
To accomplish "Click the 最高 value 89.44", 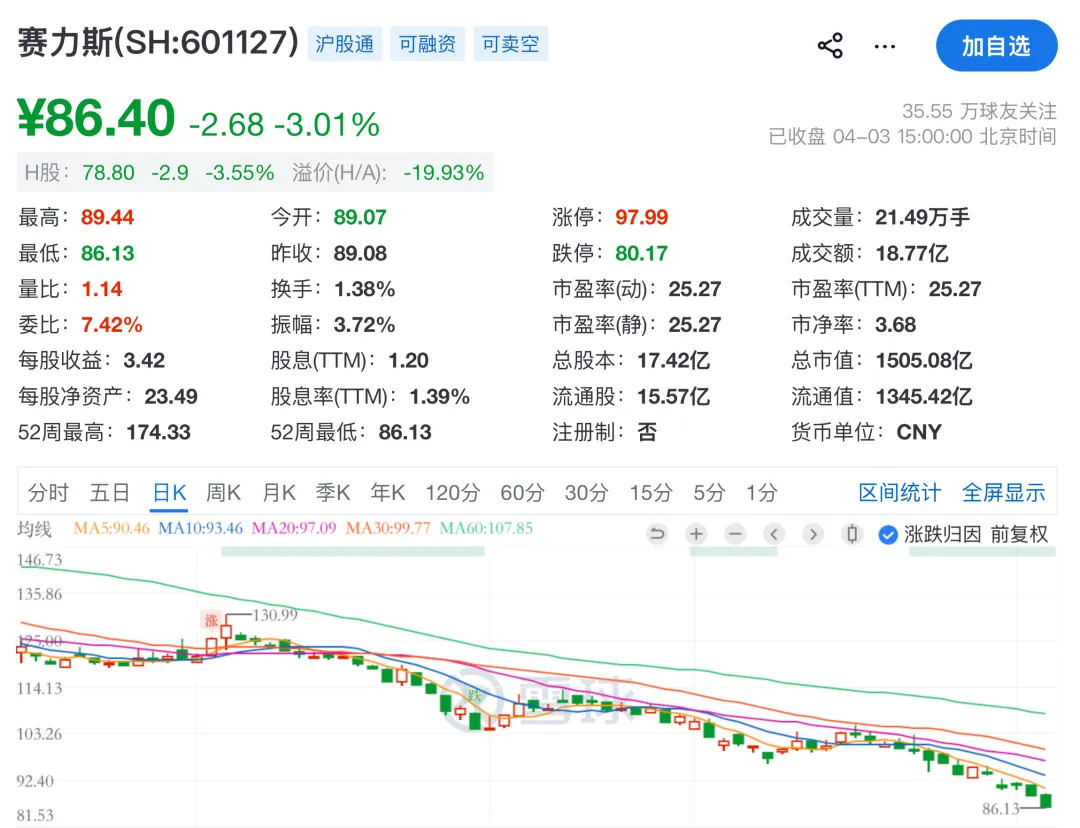I will [x=107, y=217].
